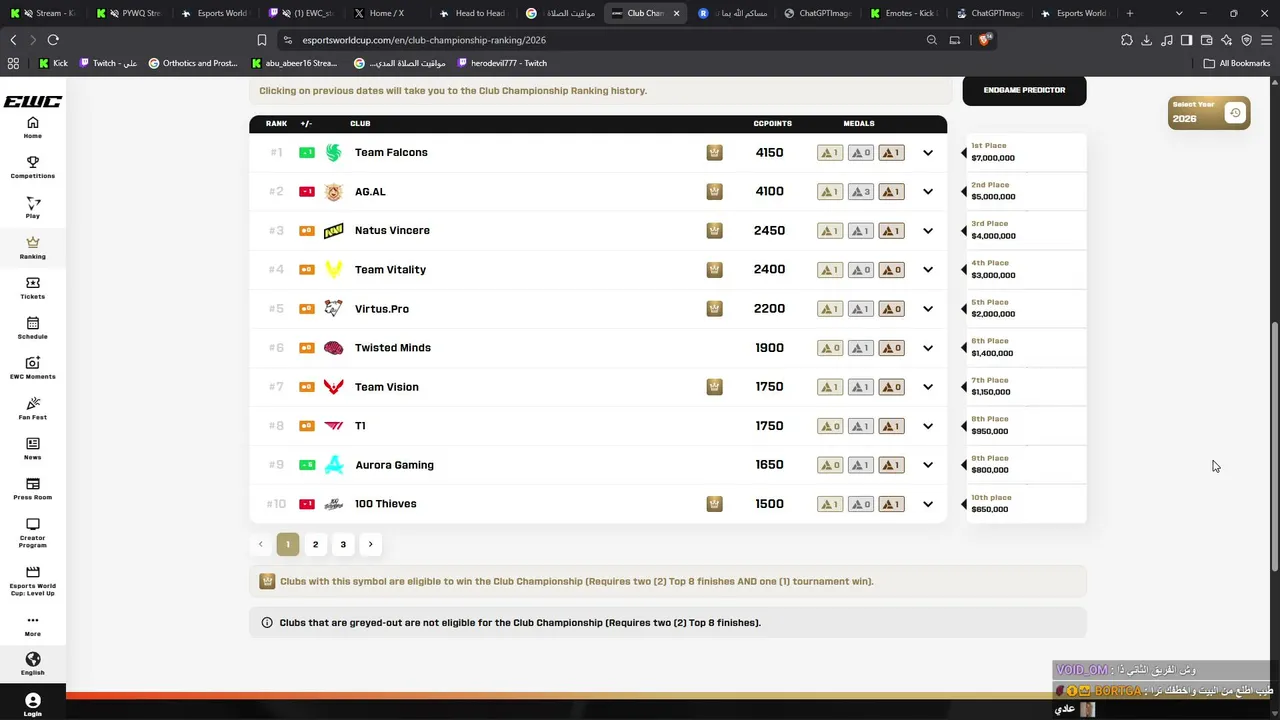Open the herodevil777 - Twitch bookmark
Image resolution: width=1280 pixels, height=720 pixels.
(502, 63)
